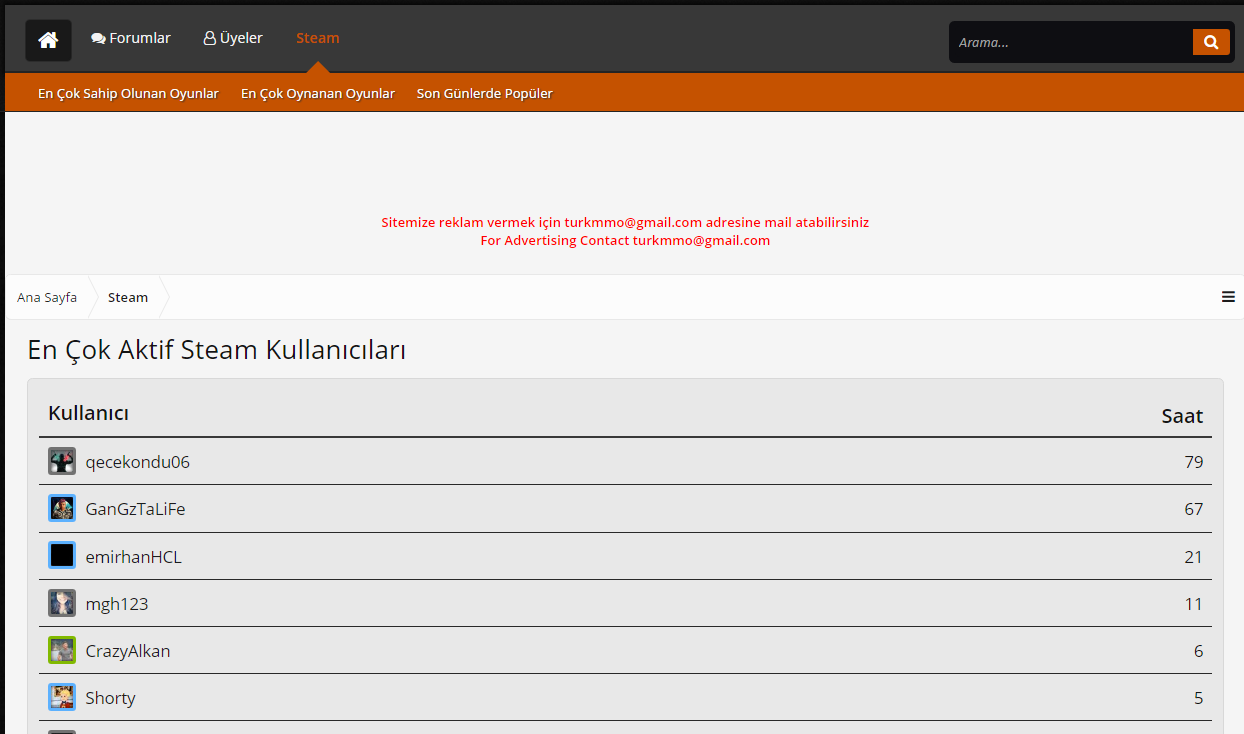This screenshot has height=734, width=1244.
Task: Click qecekondu06's avatar image
Action: tap(62, 461)
